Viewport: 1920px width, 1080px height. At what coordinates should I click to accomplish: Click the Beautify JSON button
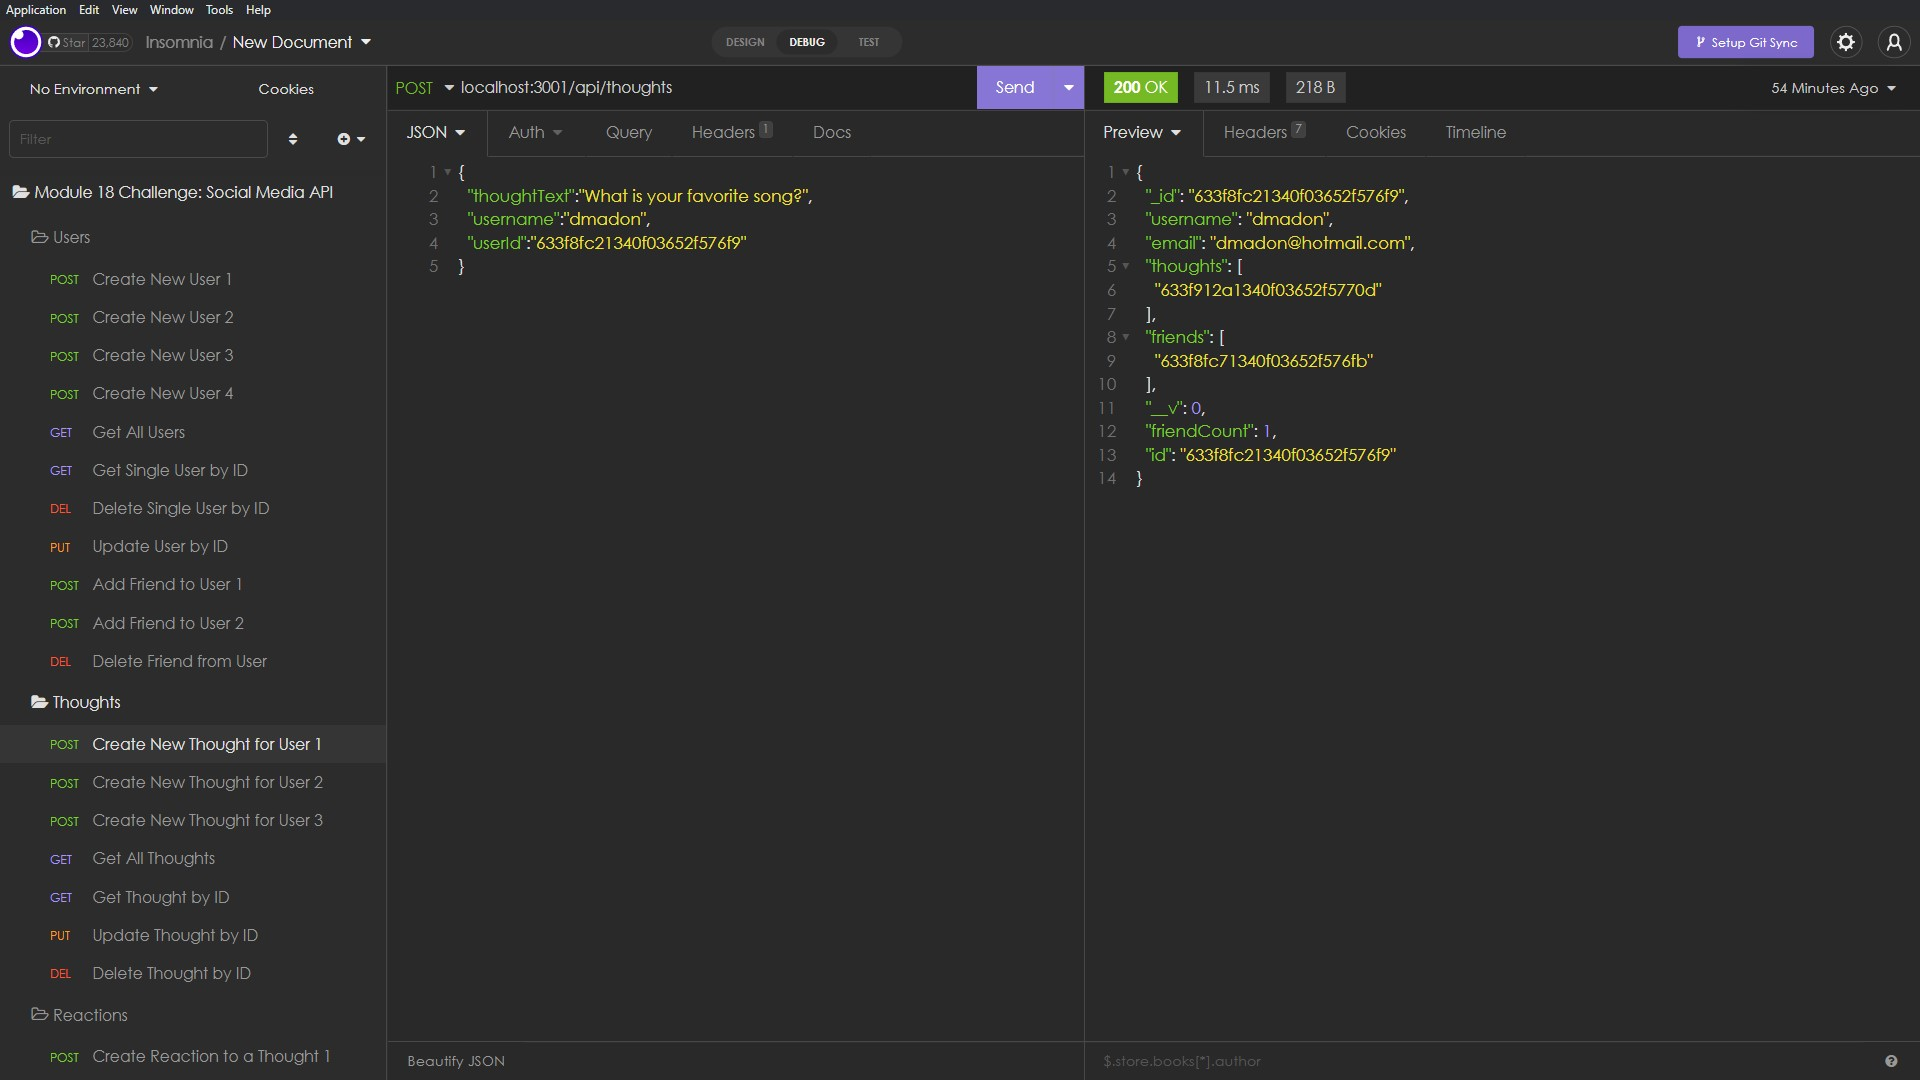[455, 1061]
